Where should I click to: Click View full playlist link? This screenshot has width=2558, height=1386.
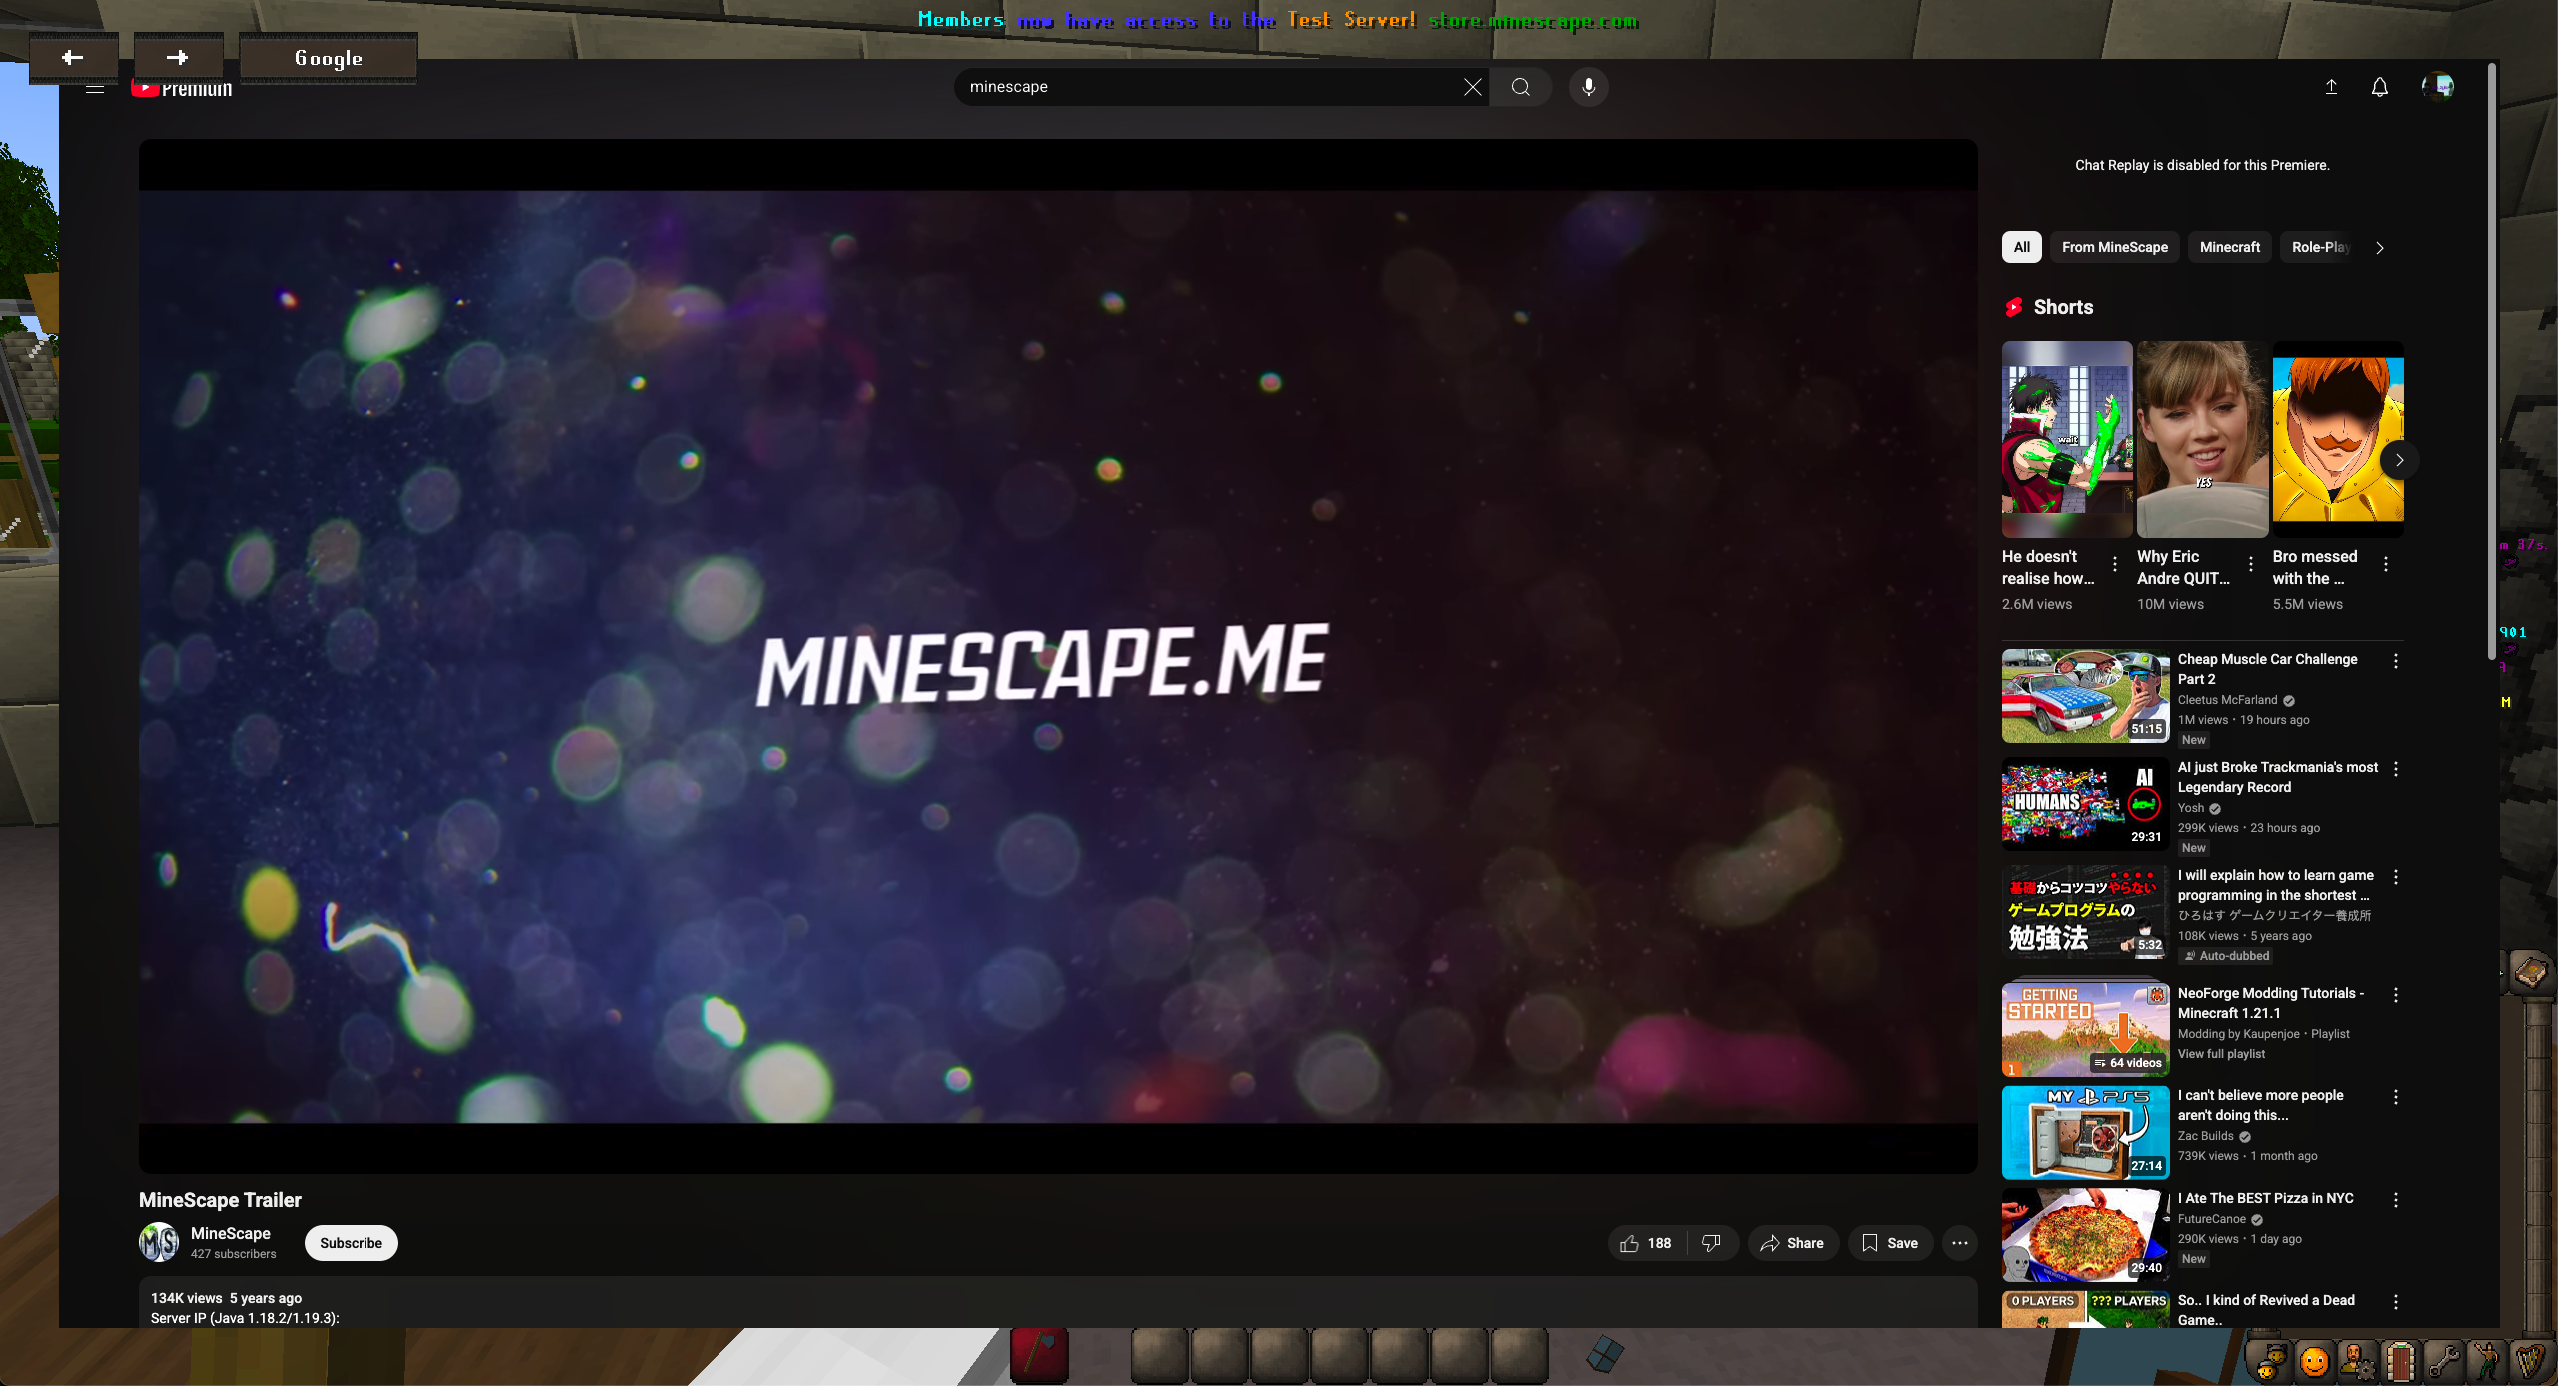(x=2221, y=1054)
